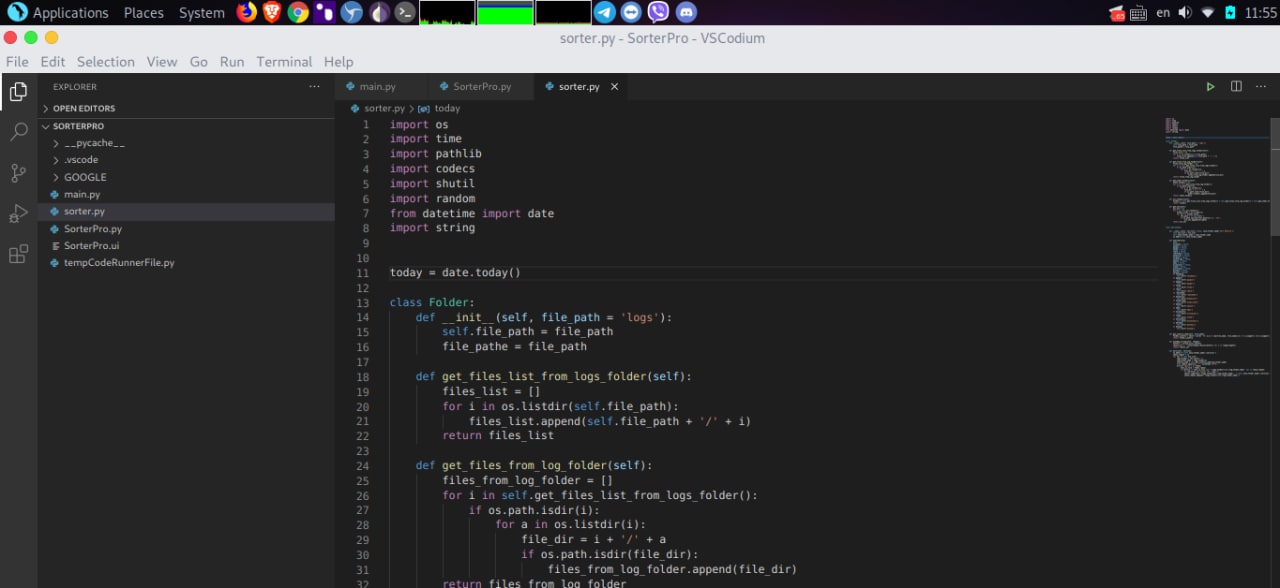Open the Run and Debug view icon
Screen dimensions: 1280x588
point(18,213)
